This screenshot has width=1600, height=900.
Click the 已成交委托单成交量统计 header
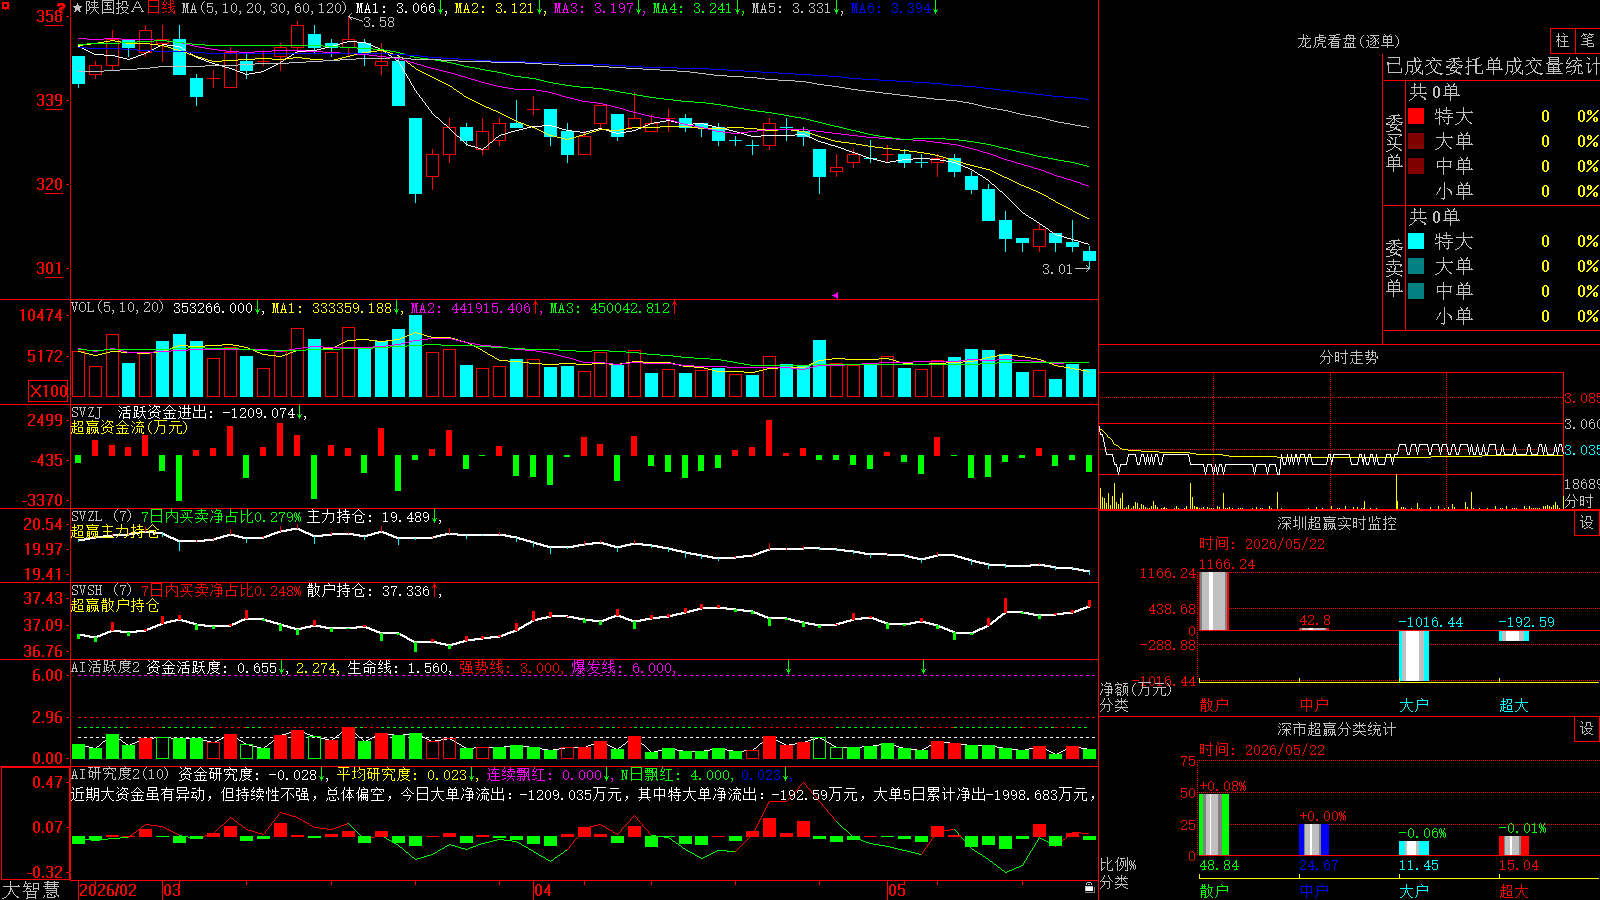[x=1492, y=66]
